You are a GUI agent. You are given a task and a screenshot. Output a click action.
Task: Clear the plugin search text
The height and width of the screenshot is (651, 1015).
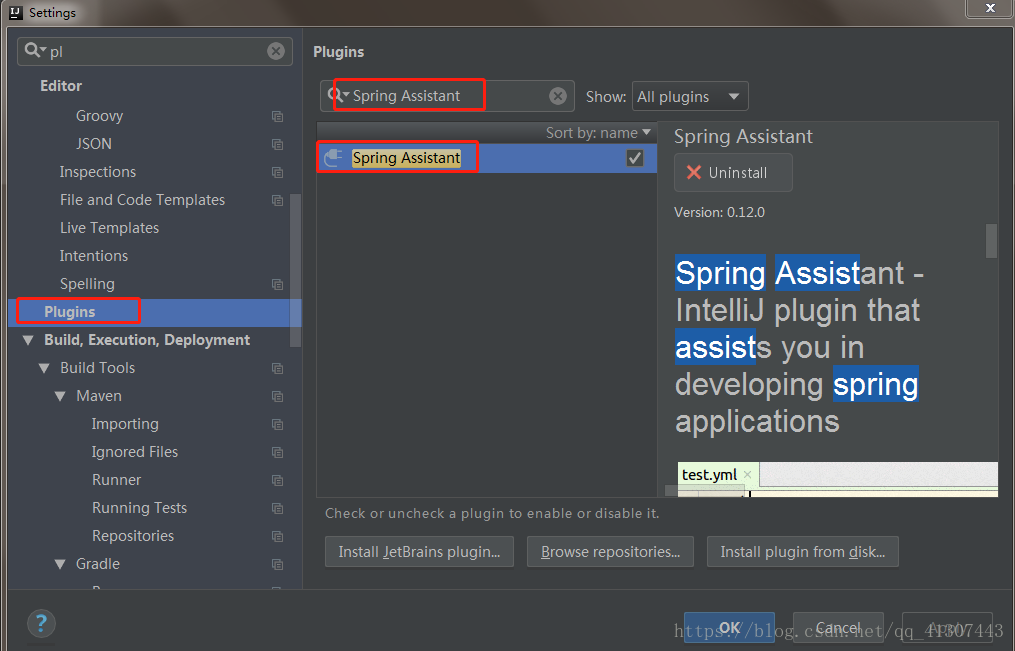(x=557, y=96)
